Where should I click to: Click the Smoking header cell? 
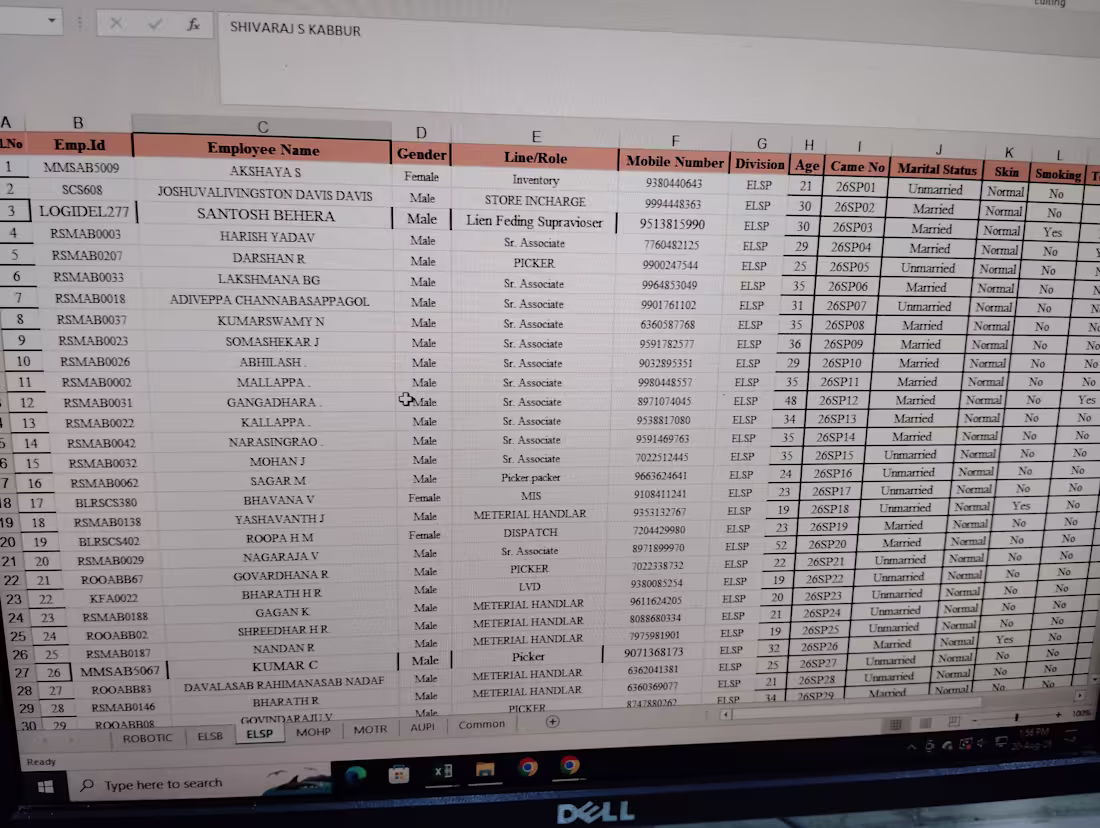pyautogui.click(x=1057, y=173)
